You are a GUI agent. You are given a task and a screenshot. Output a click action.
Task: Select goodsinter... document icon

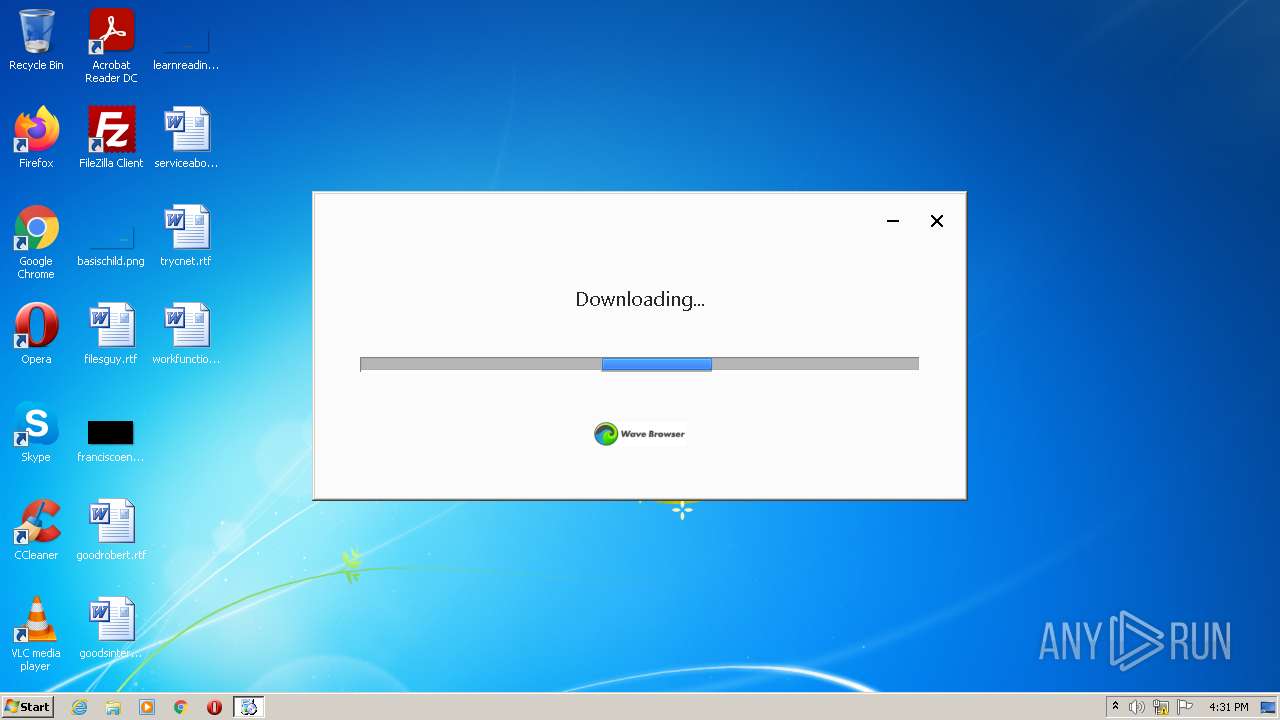(111, 628)
